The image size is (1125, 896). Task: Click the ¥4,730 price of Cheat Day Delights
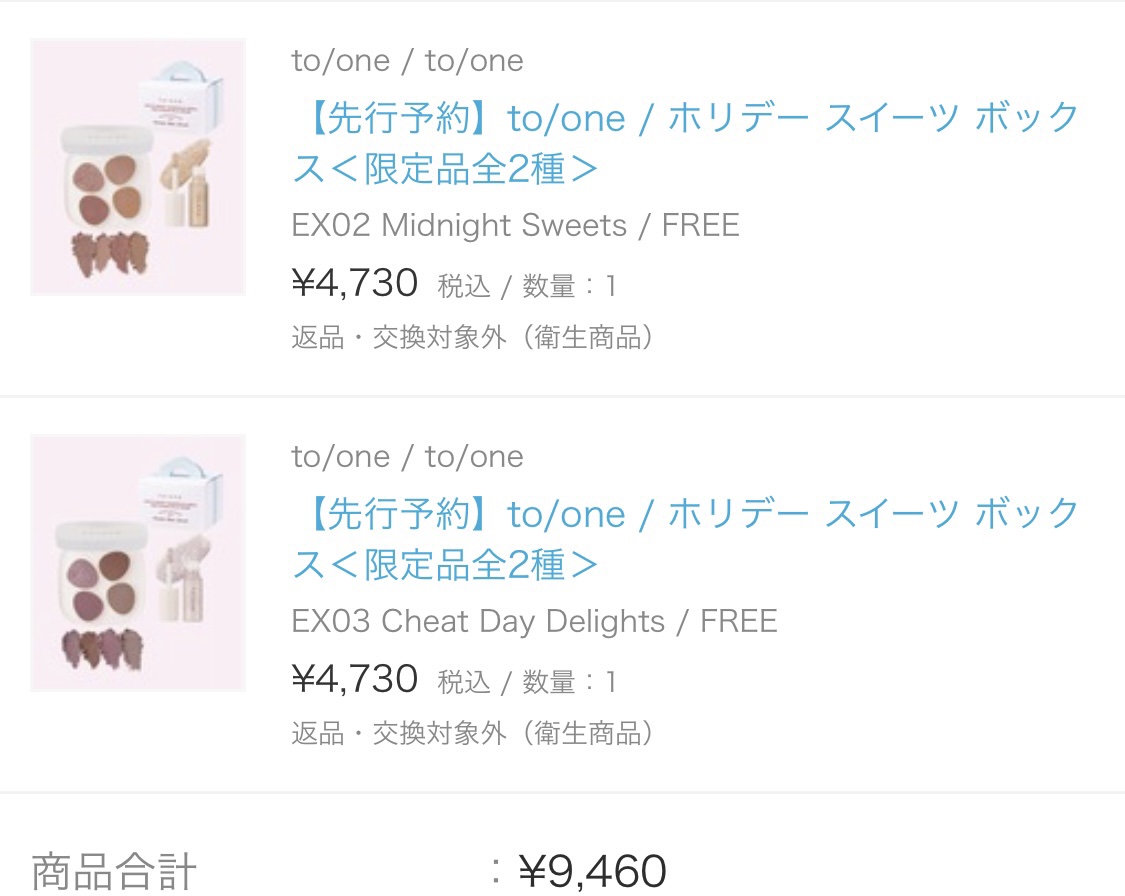[x=354, y=679]
